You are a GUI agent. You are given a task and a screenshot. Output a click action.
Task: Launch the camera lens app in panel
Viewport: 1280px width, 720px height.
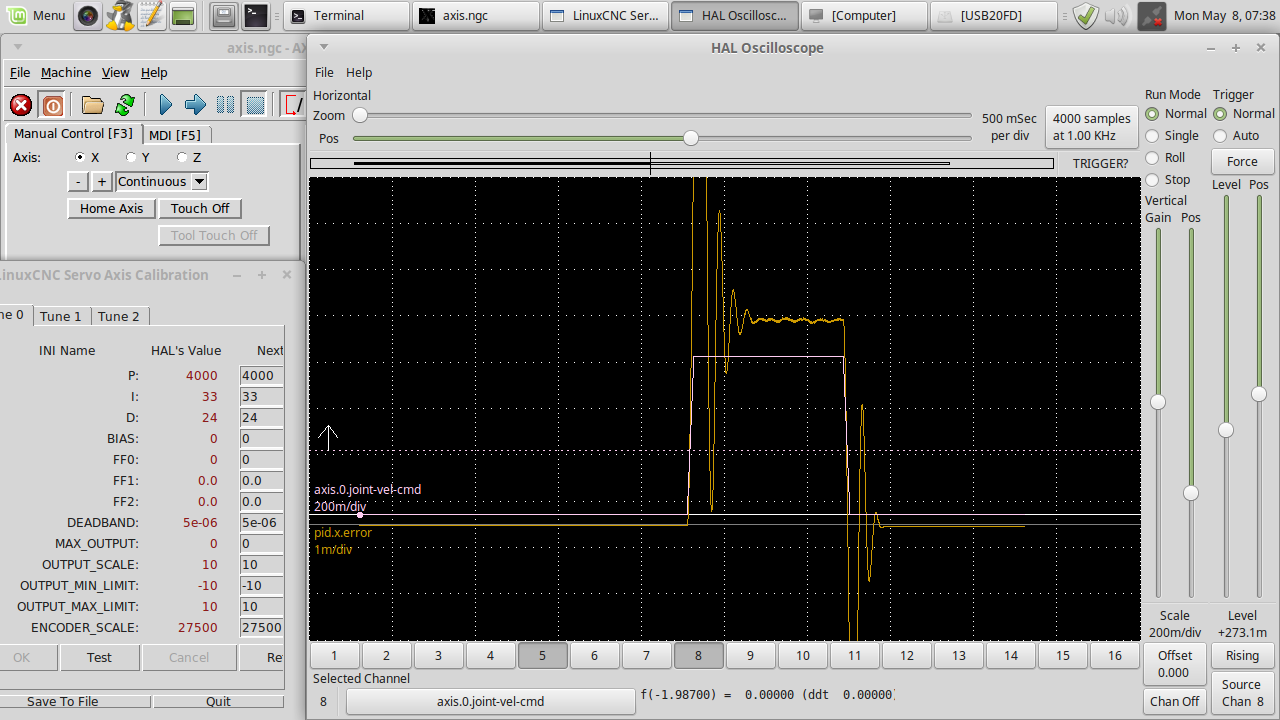[x=89, y=16]
